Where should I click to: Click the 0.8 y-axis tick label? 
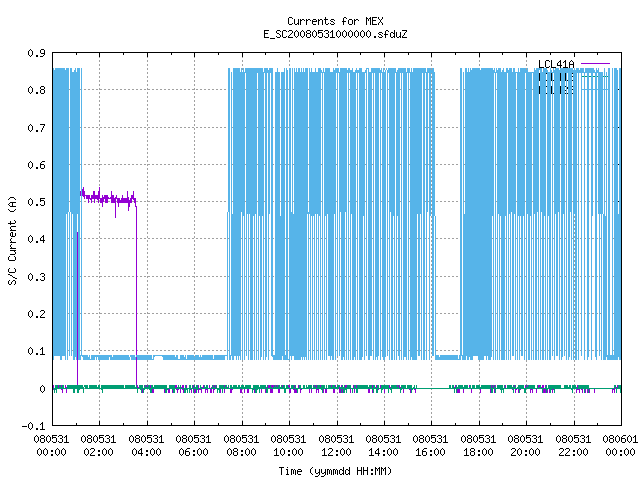[36, 90]
